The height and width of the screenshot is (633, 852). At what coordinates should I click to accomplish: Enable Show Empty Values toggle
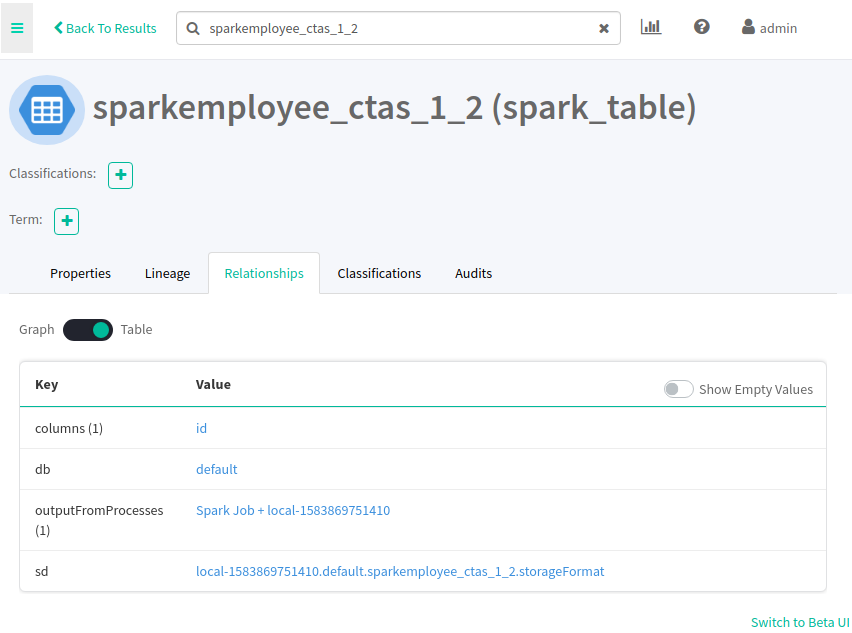pos(678,389)
